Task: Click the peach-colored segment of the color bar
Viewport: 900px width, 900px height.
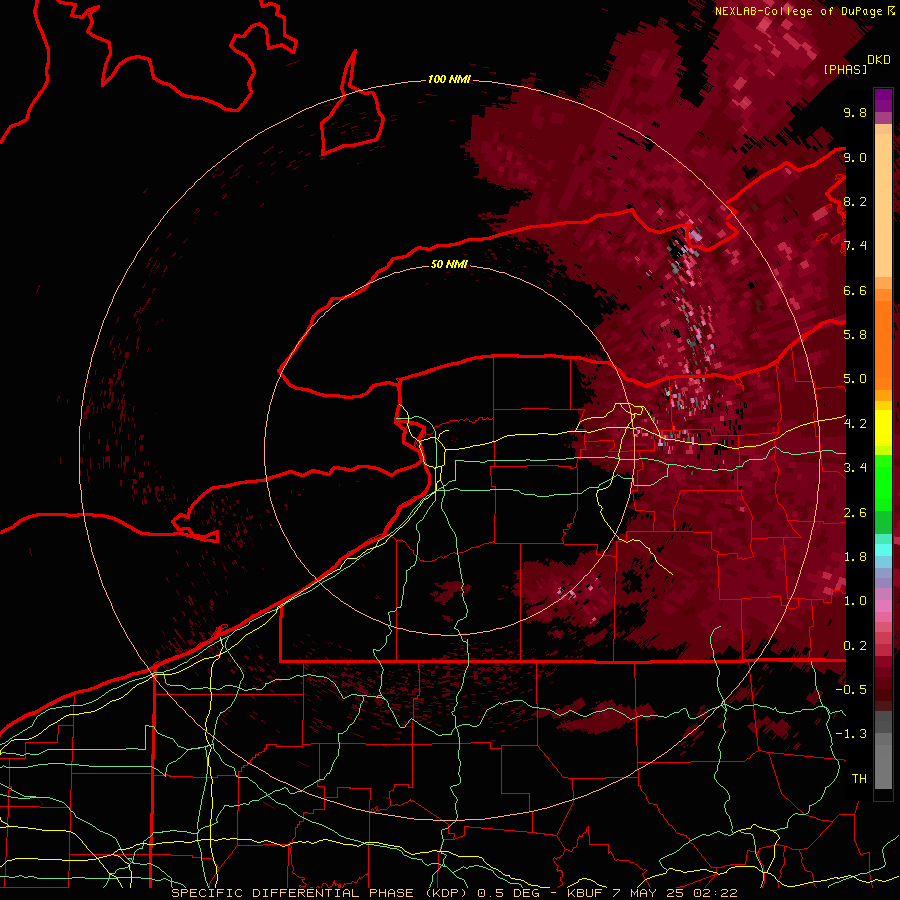Action: 883,207
